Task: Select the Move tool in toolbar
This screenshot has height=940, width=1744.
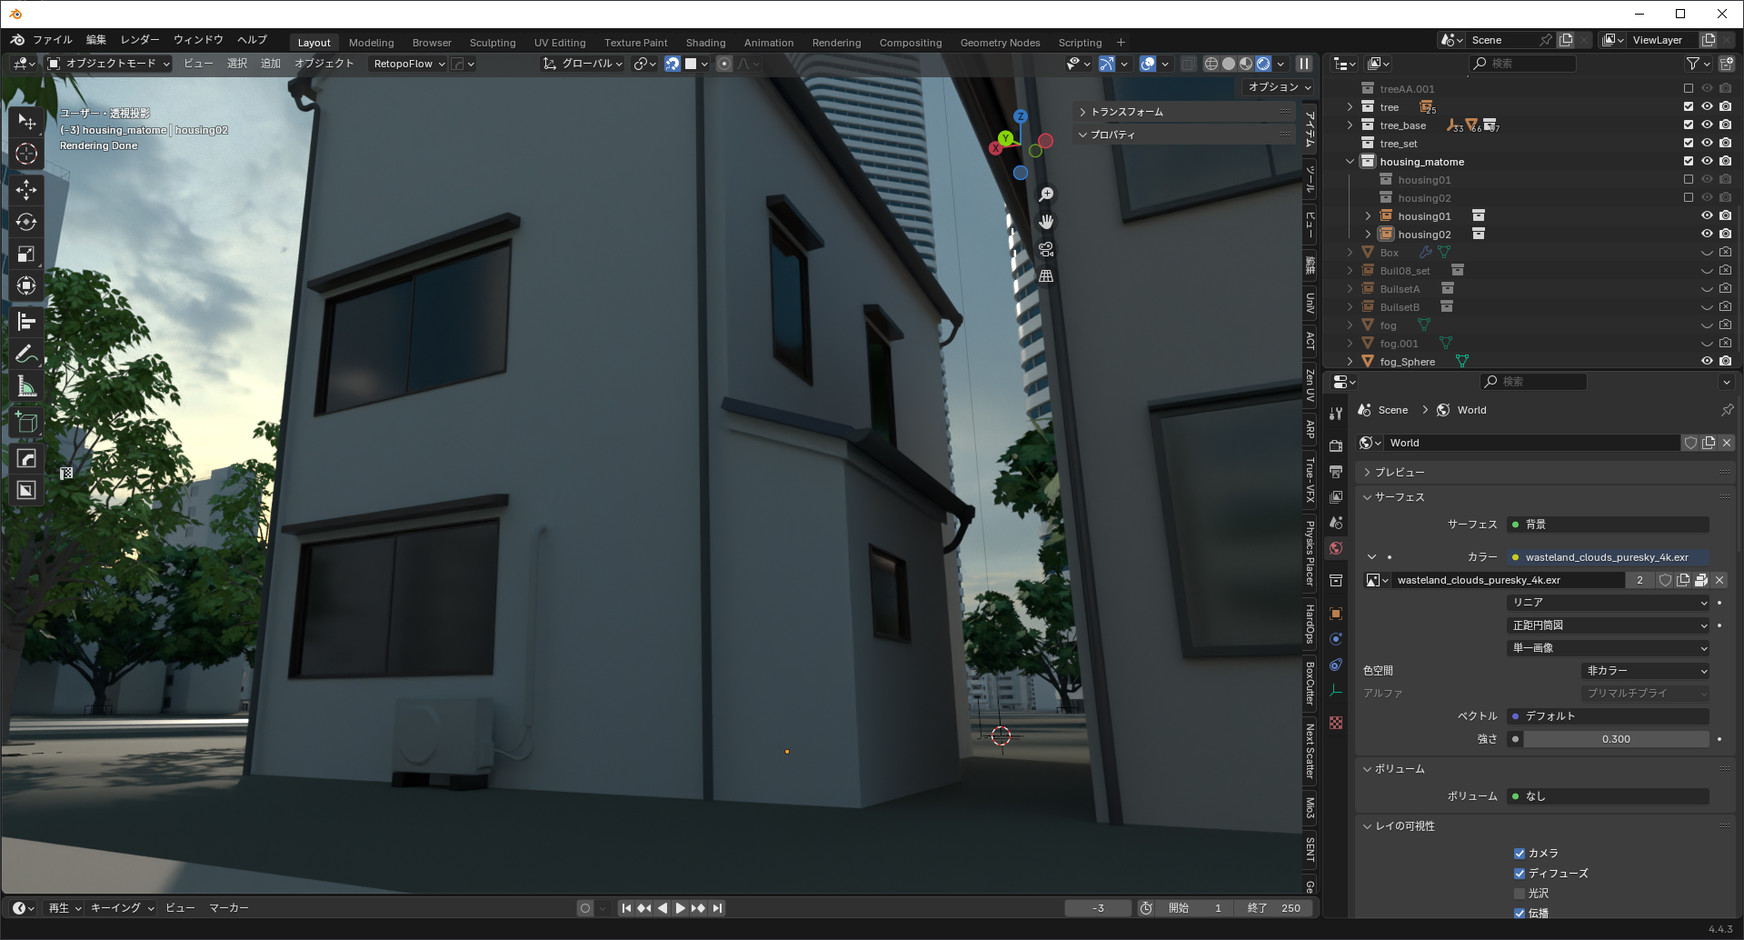Action: tap(27, 189)
